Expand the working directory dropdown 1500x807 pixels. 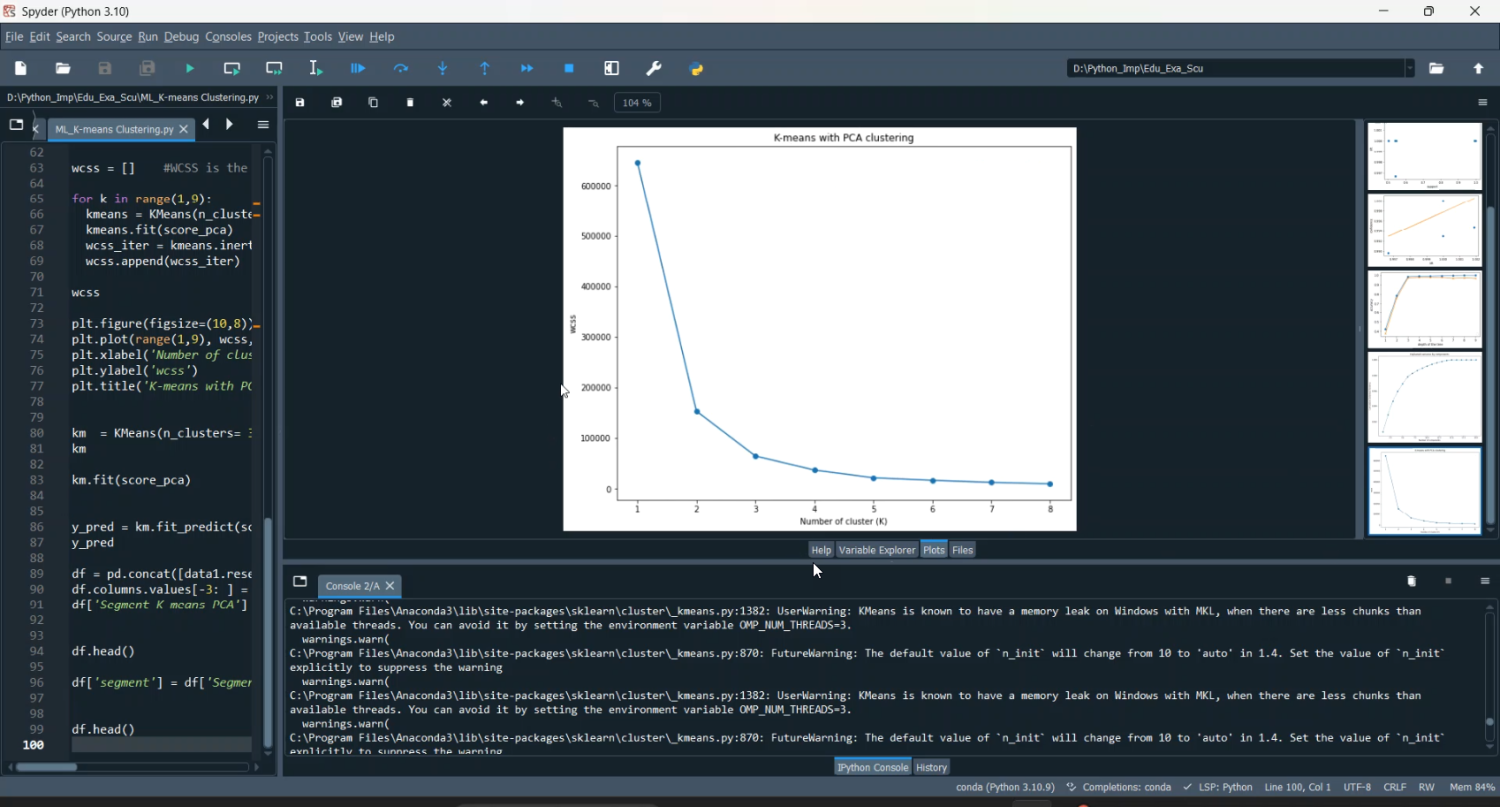tap(1410, 69)
